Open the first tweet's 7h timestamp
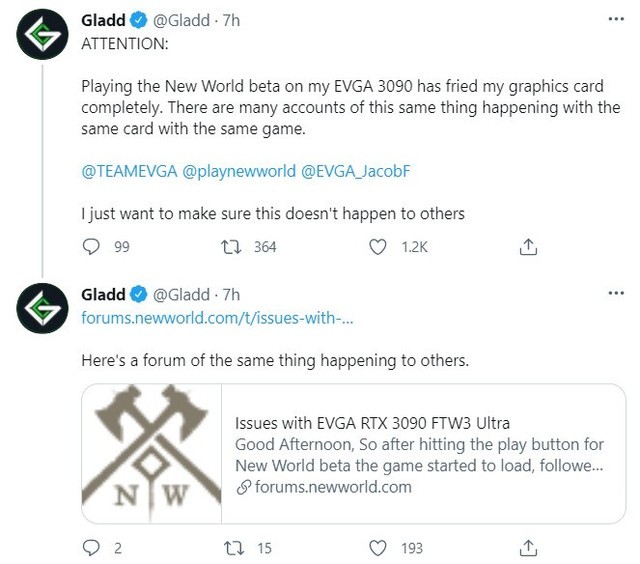The width and height of the screenshot is (640, 564). (231, 20)
